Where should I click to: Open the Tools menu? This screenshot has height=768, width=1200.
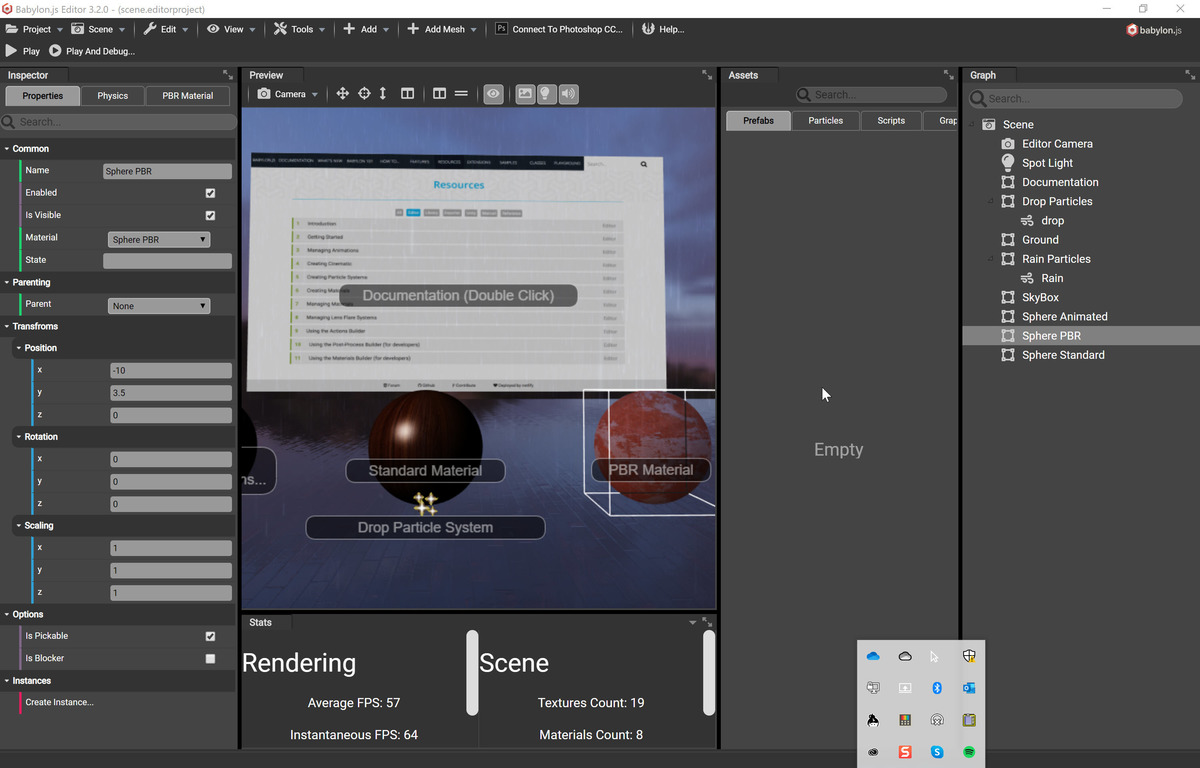pyautogui.click(x=299, y=29)
